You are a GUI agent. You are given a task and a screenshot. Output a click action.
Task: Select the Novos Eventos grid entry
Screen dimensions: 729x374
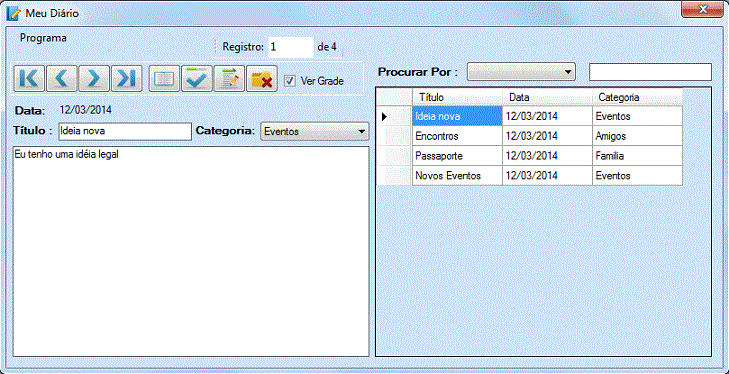[529, 176]
